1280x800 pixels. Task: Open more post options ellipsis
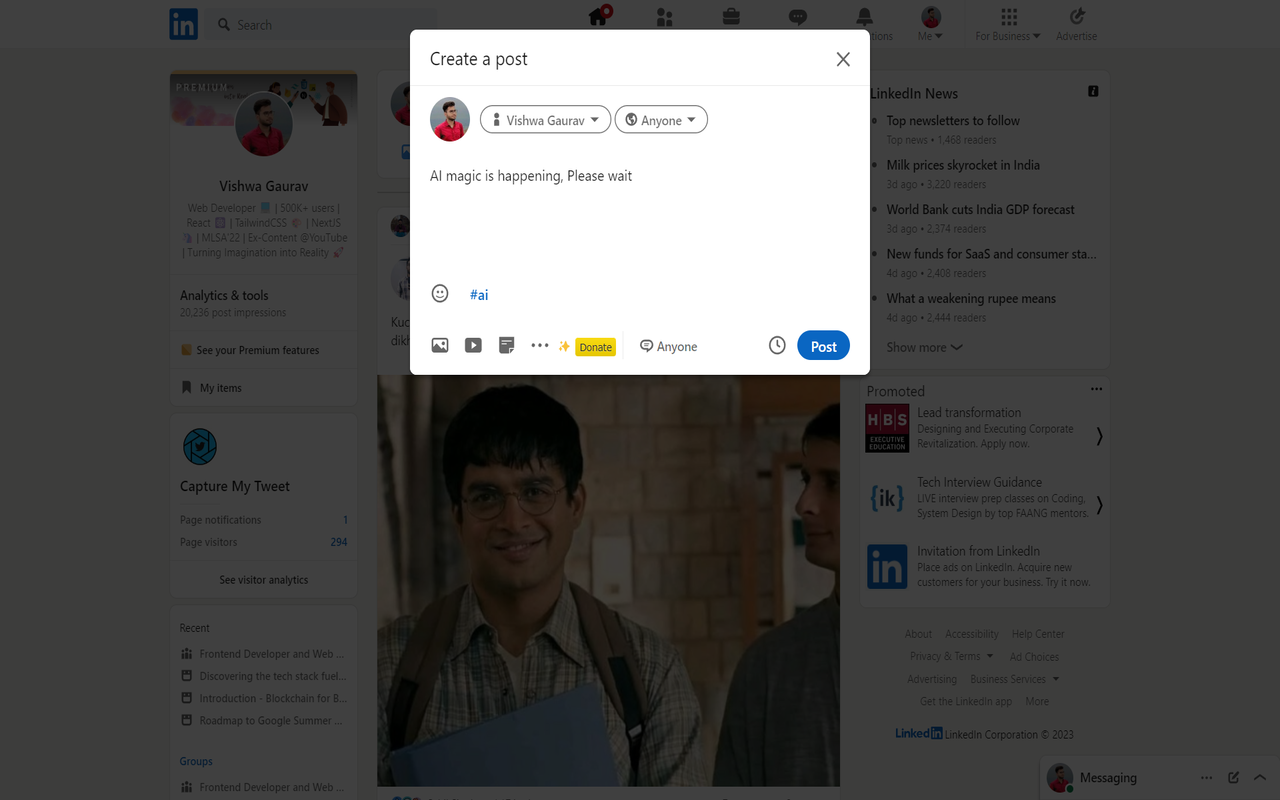click(540, 345)
